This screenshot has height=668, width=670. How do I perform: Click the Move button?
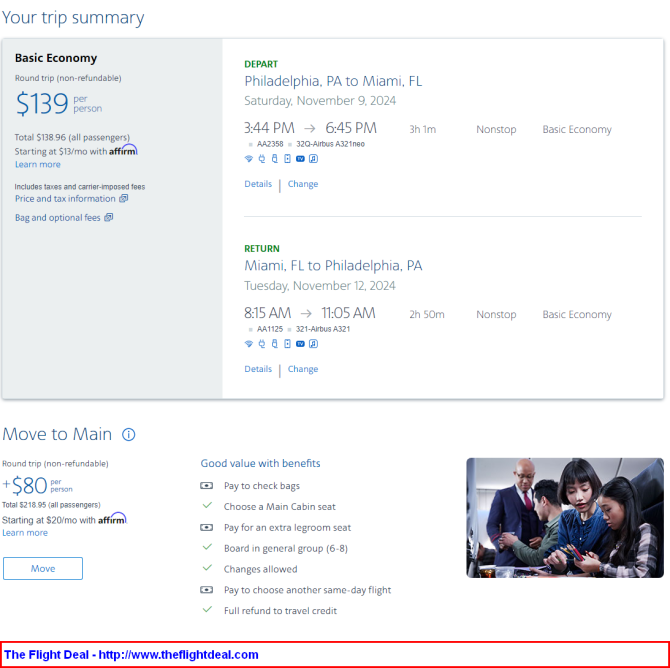[x=43, y=568]
